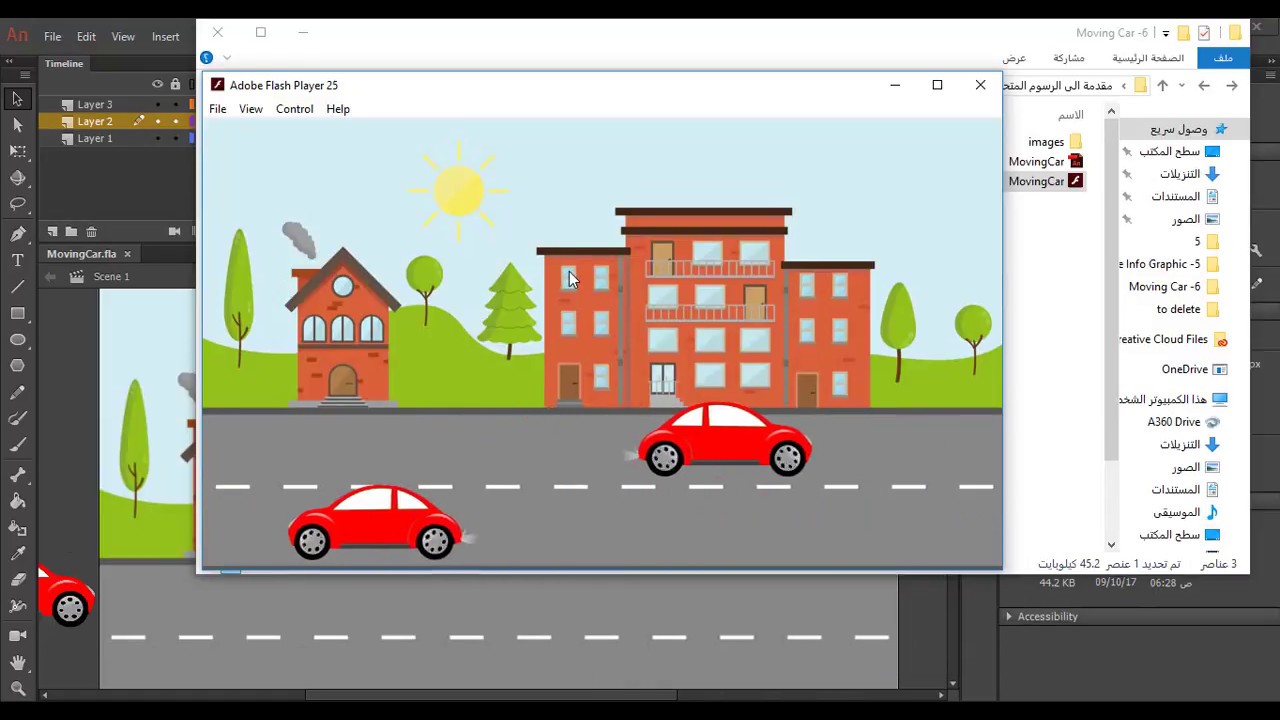Toggle lock dot of Layer 2
The width and height of the screenshot is (1280, 720).
(x=175, y=121)
